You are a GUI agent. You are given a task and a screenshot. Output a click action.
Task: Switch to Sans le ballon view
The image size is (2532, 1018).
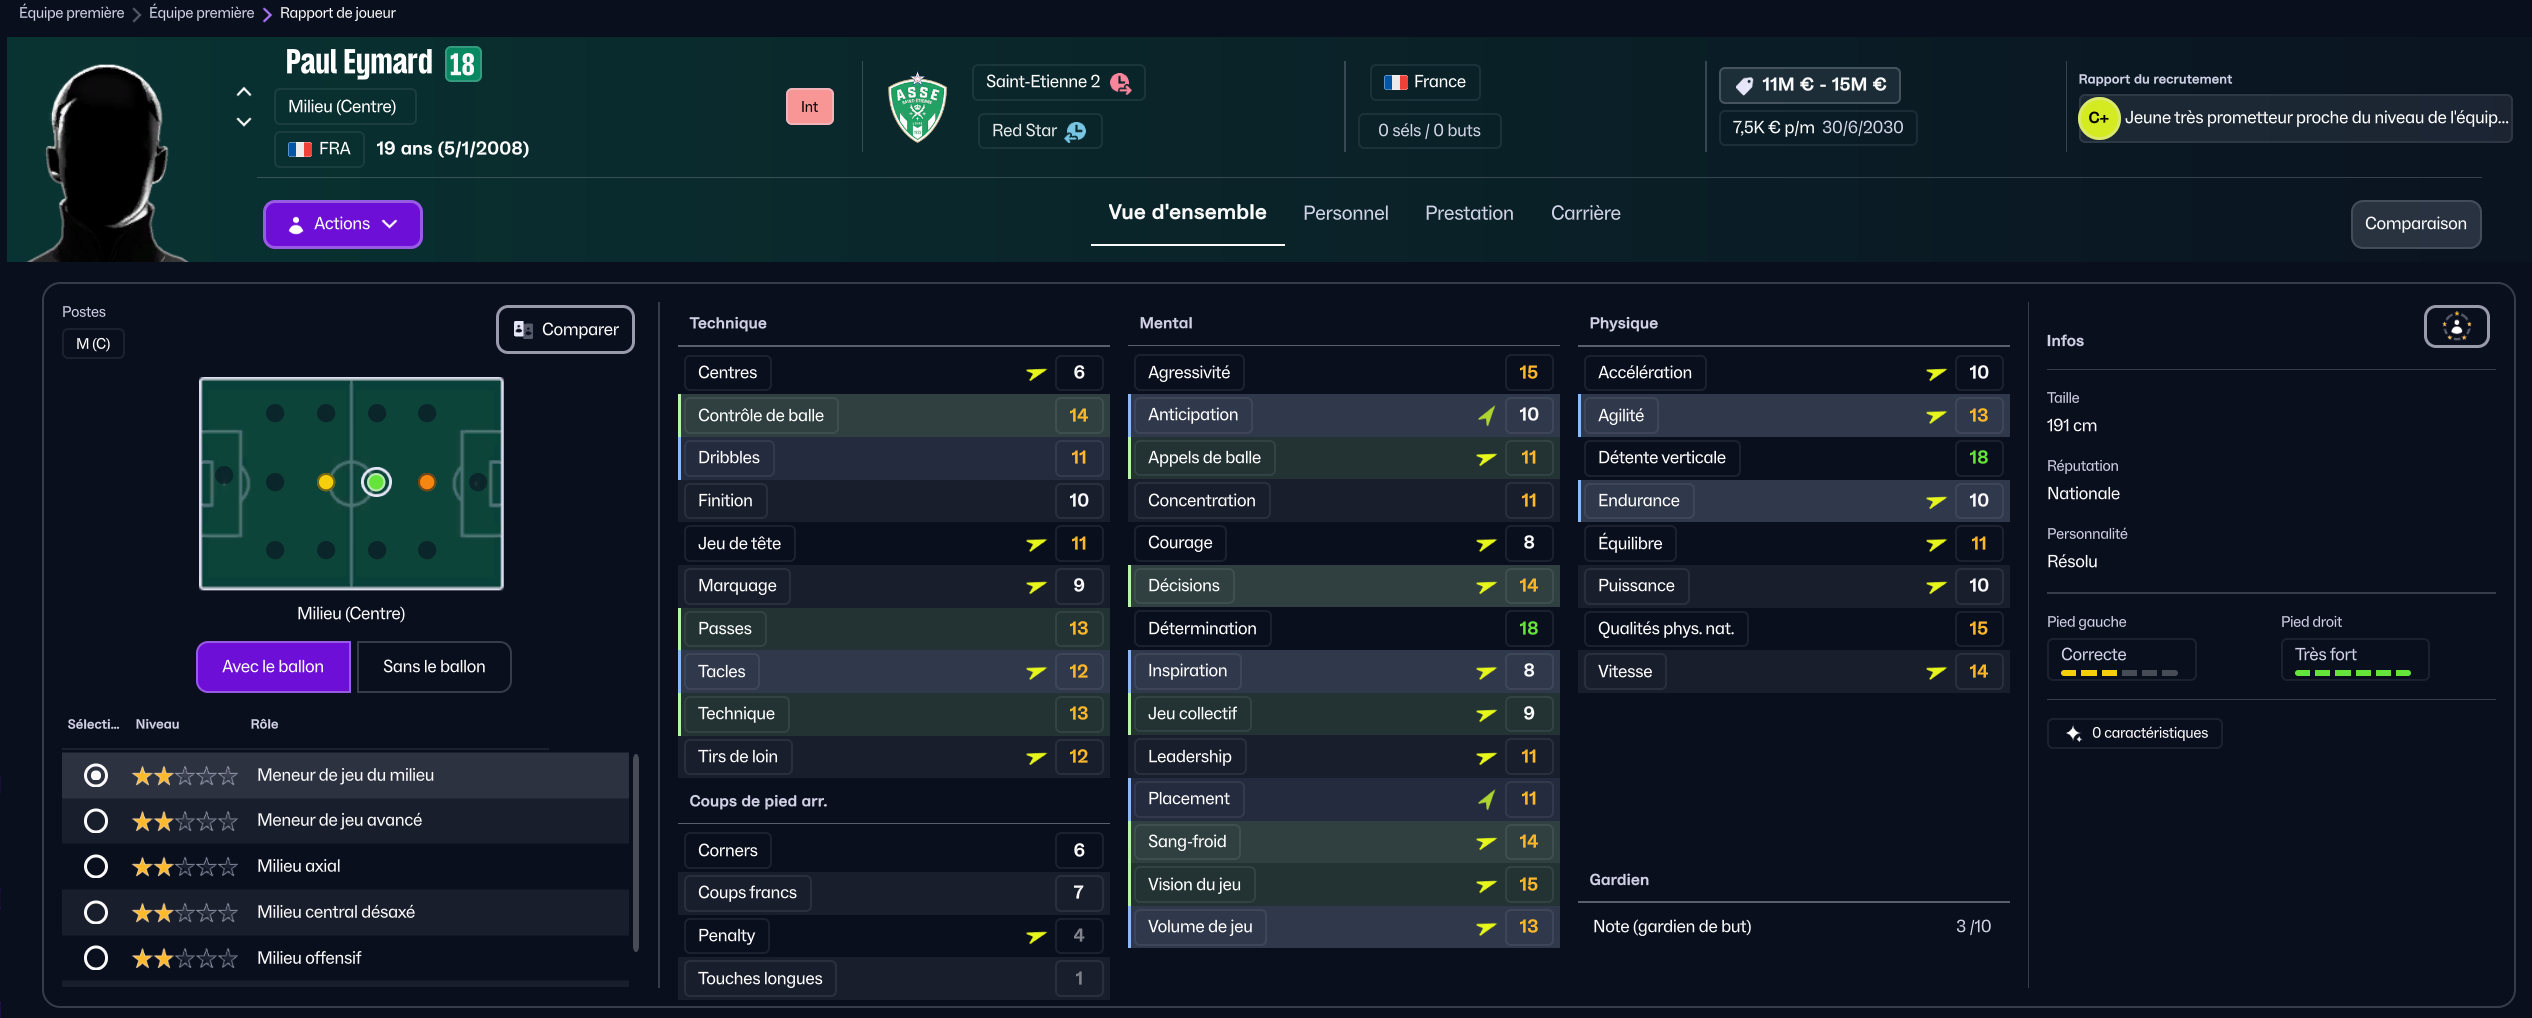pyautogui.click(x=433, y=667)
